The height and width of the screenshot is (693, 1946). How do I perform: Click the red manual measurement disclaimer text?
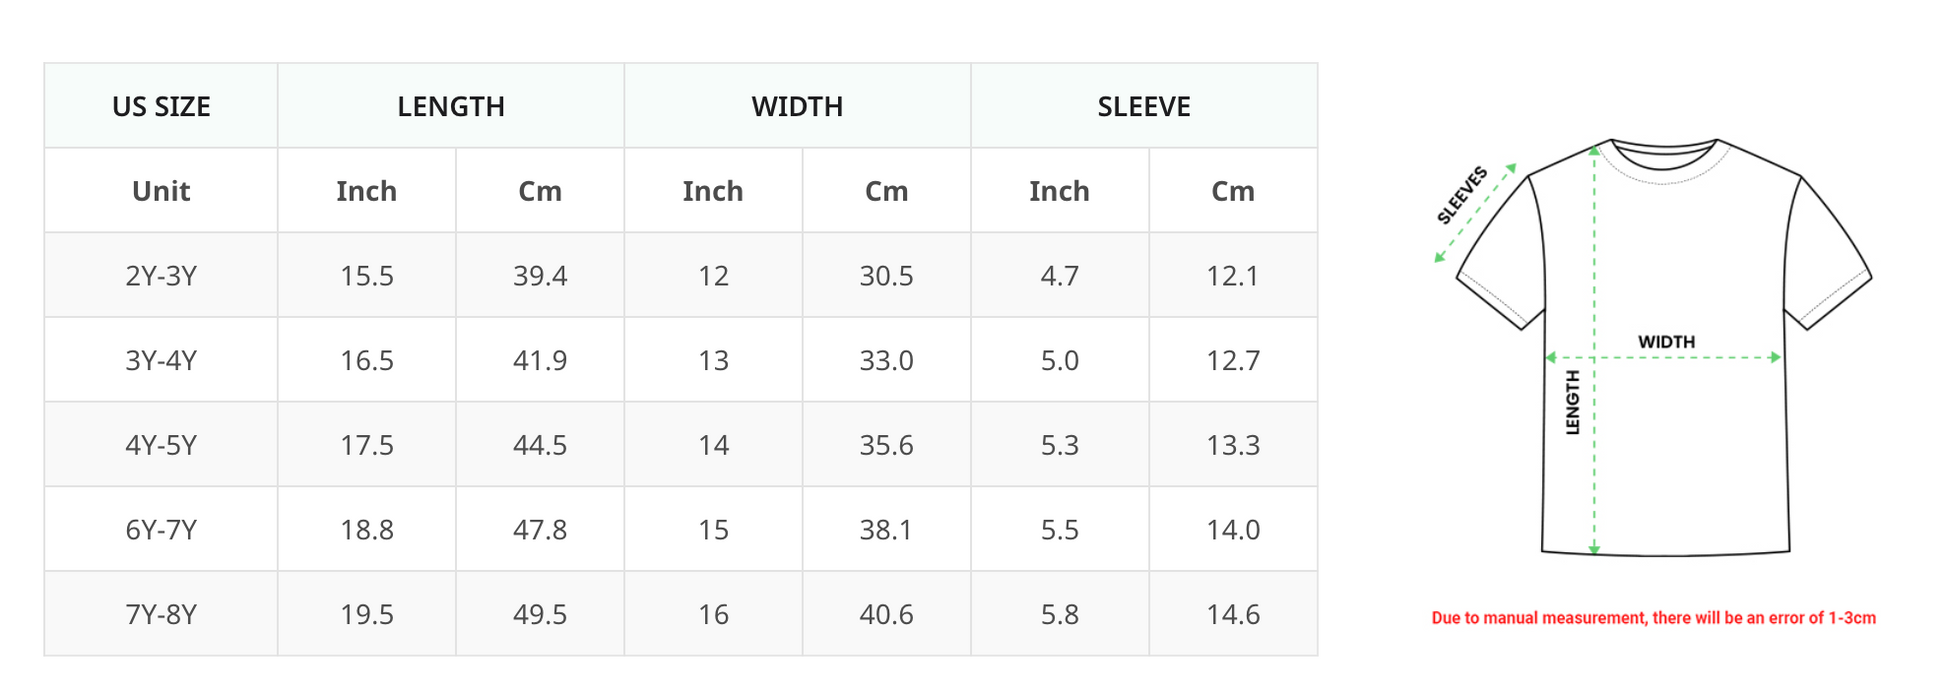pos(1653,618)
